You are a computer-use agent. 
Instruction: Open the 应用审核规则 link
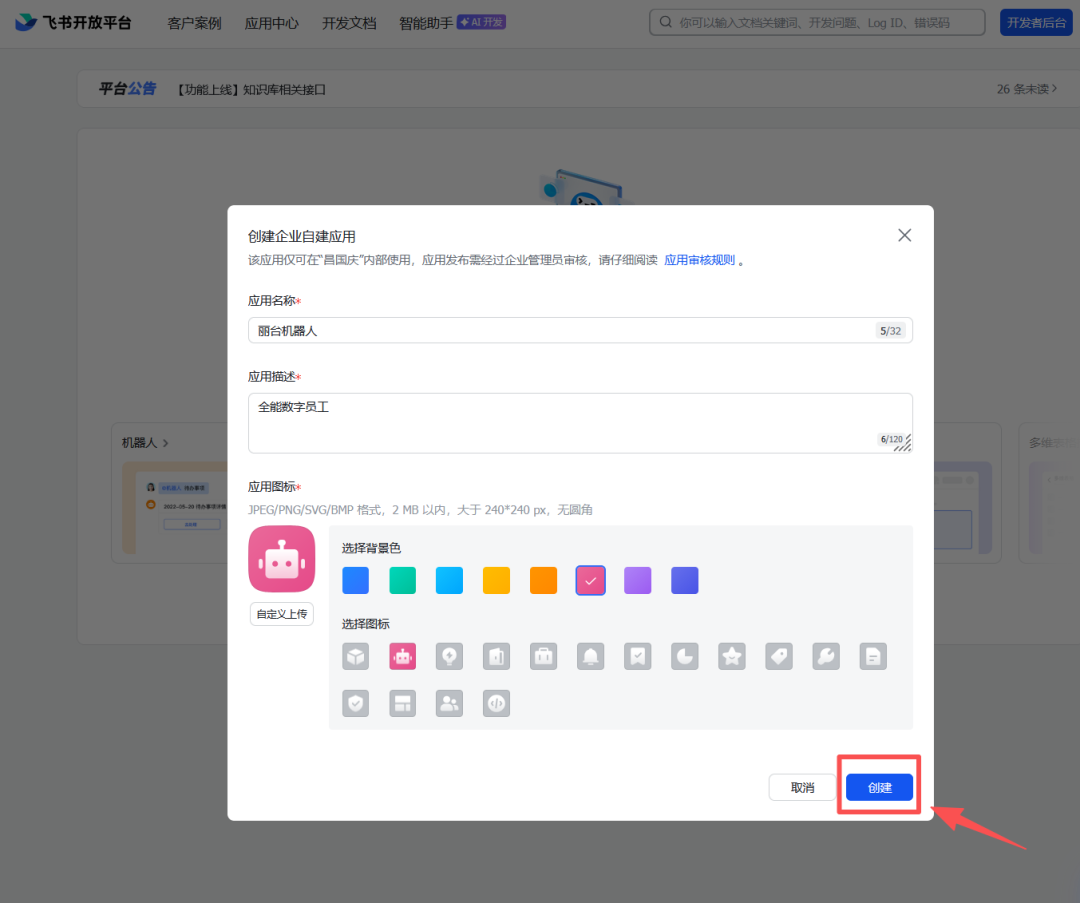699,260
